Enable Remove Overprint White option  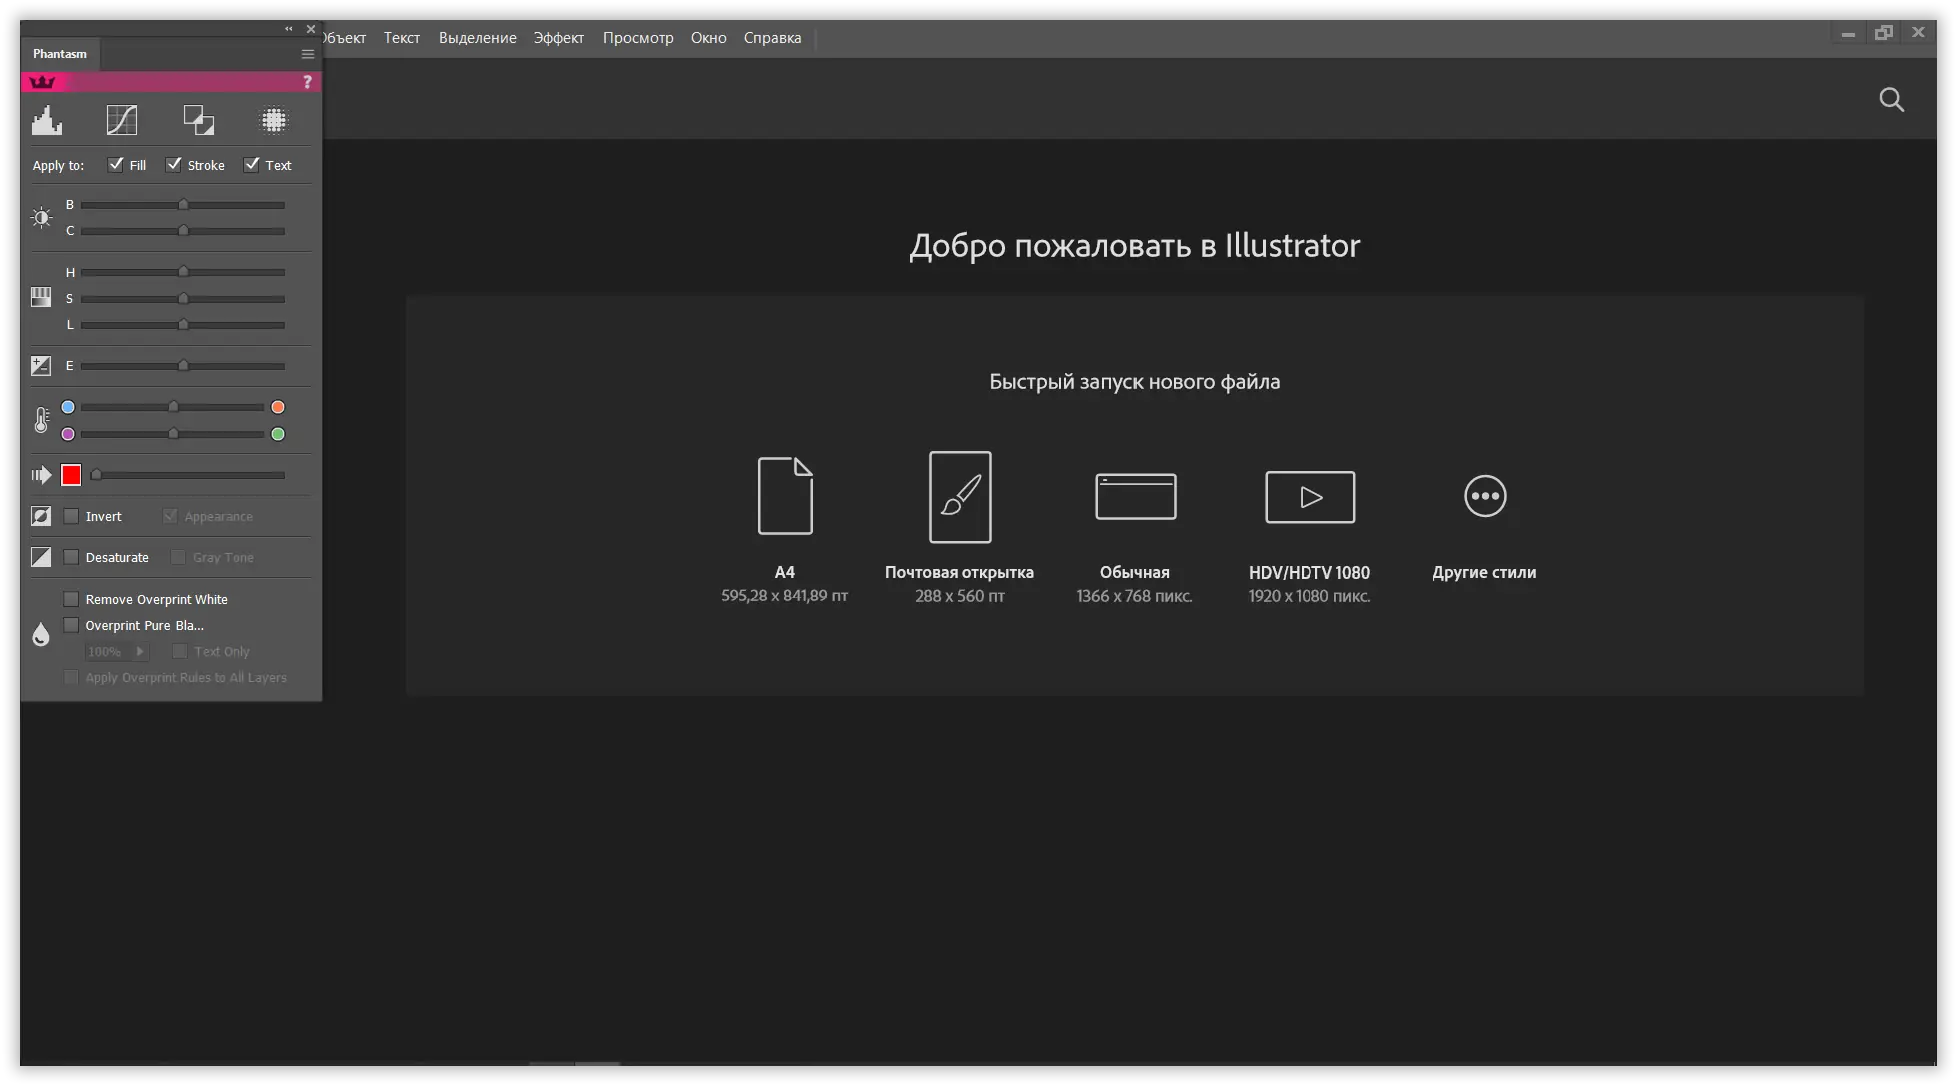tap(71, 600)
